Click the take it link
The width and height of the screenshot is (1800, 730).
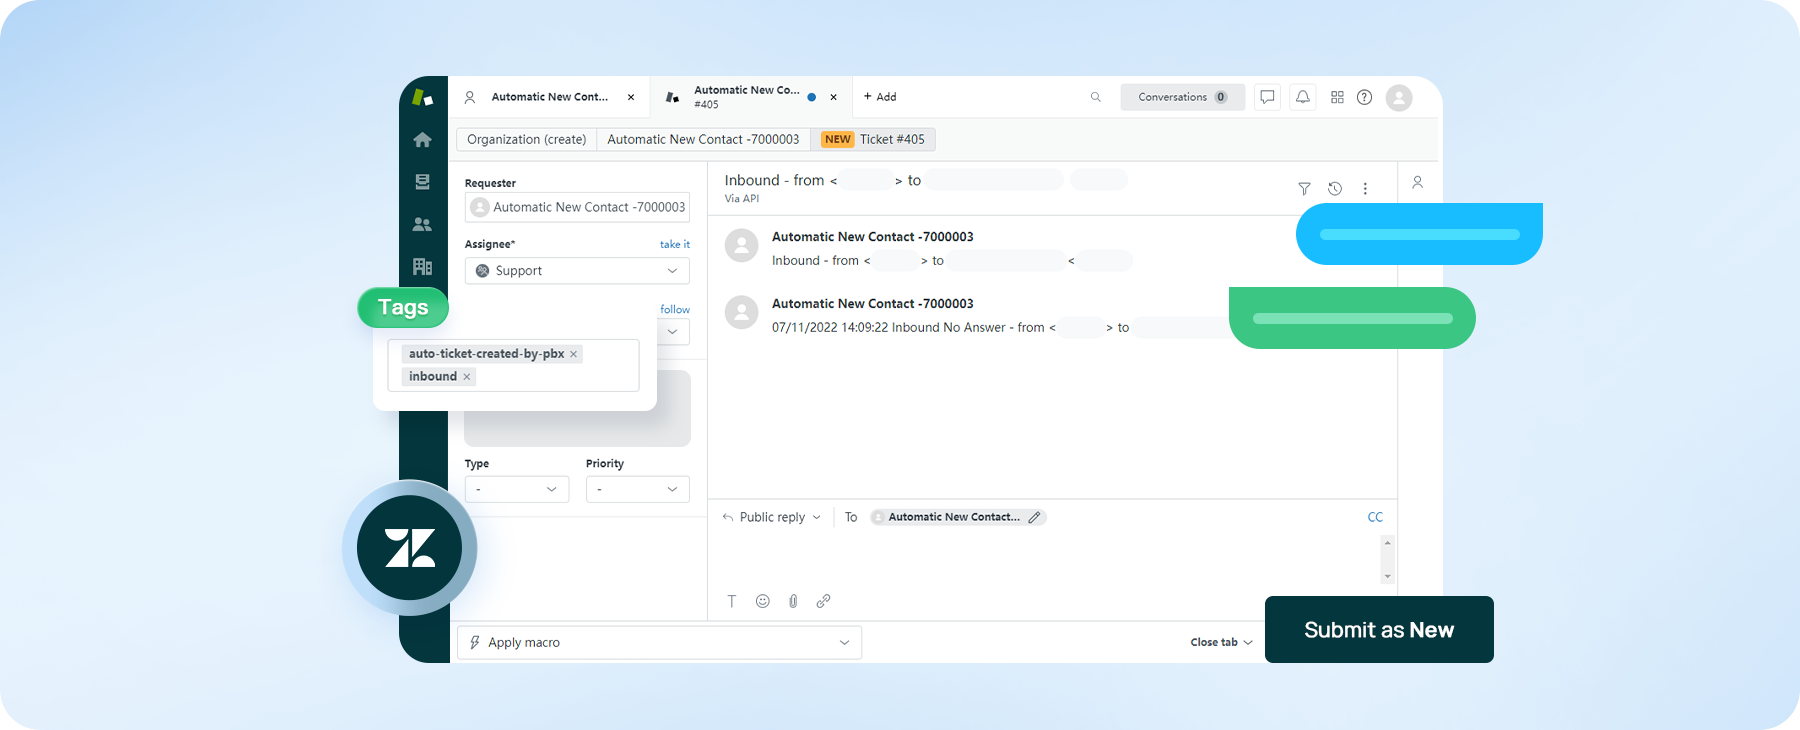pyautogui.click(x=674, y=244)
